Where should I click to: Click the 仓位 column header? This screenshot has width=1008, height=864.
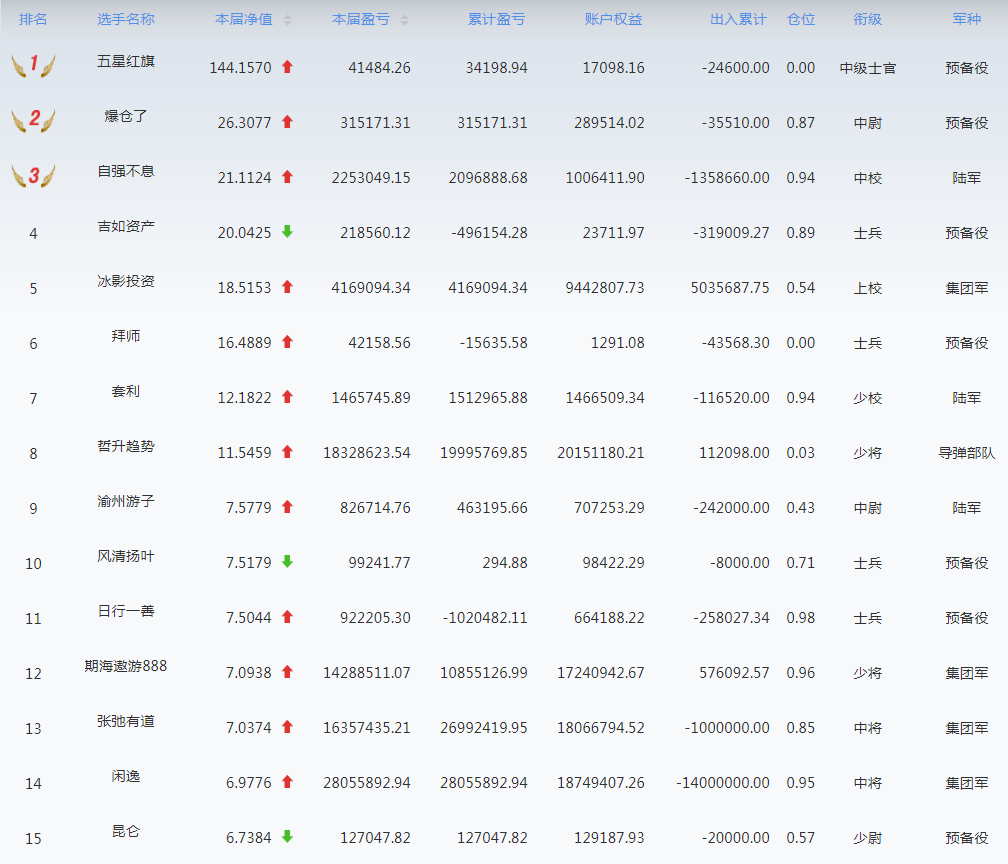[x=801, y=19]
